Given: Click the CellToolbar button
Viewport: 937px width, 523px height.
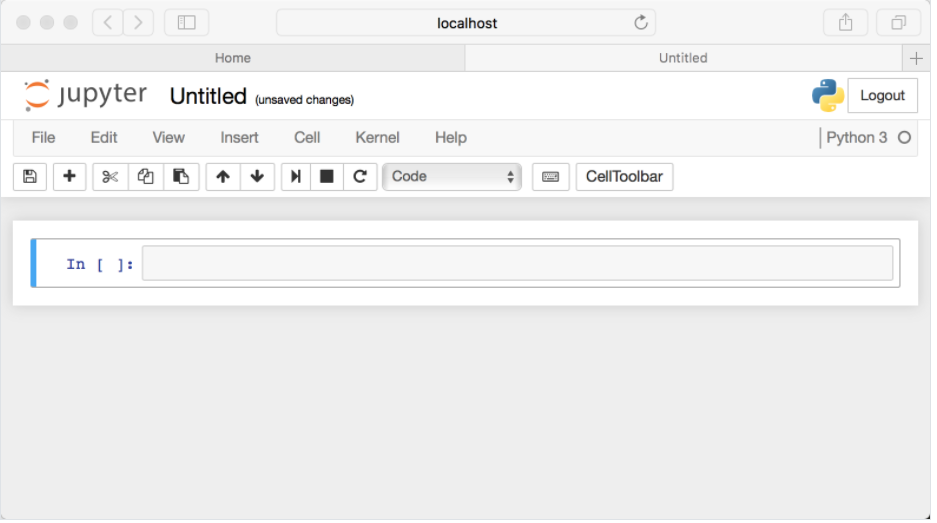Looking at the screenshot, I should pos(624,177).
